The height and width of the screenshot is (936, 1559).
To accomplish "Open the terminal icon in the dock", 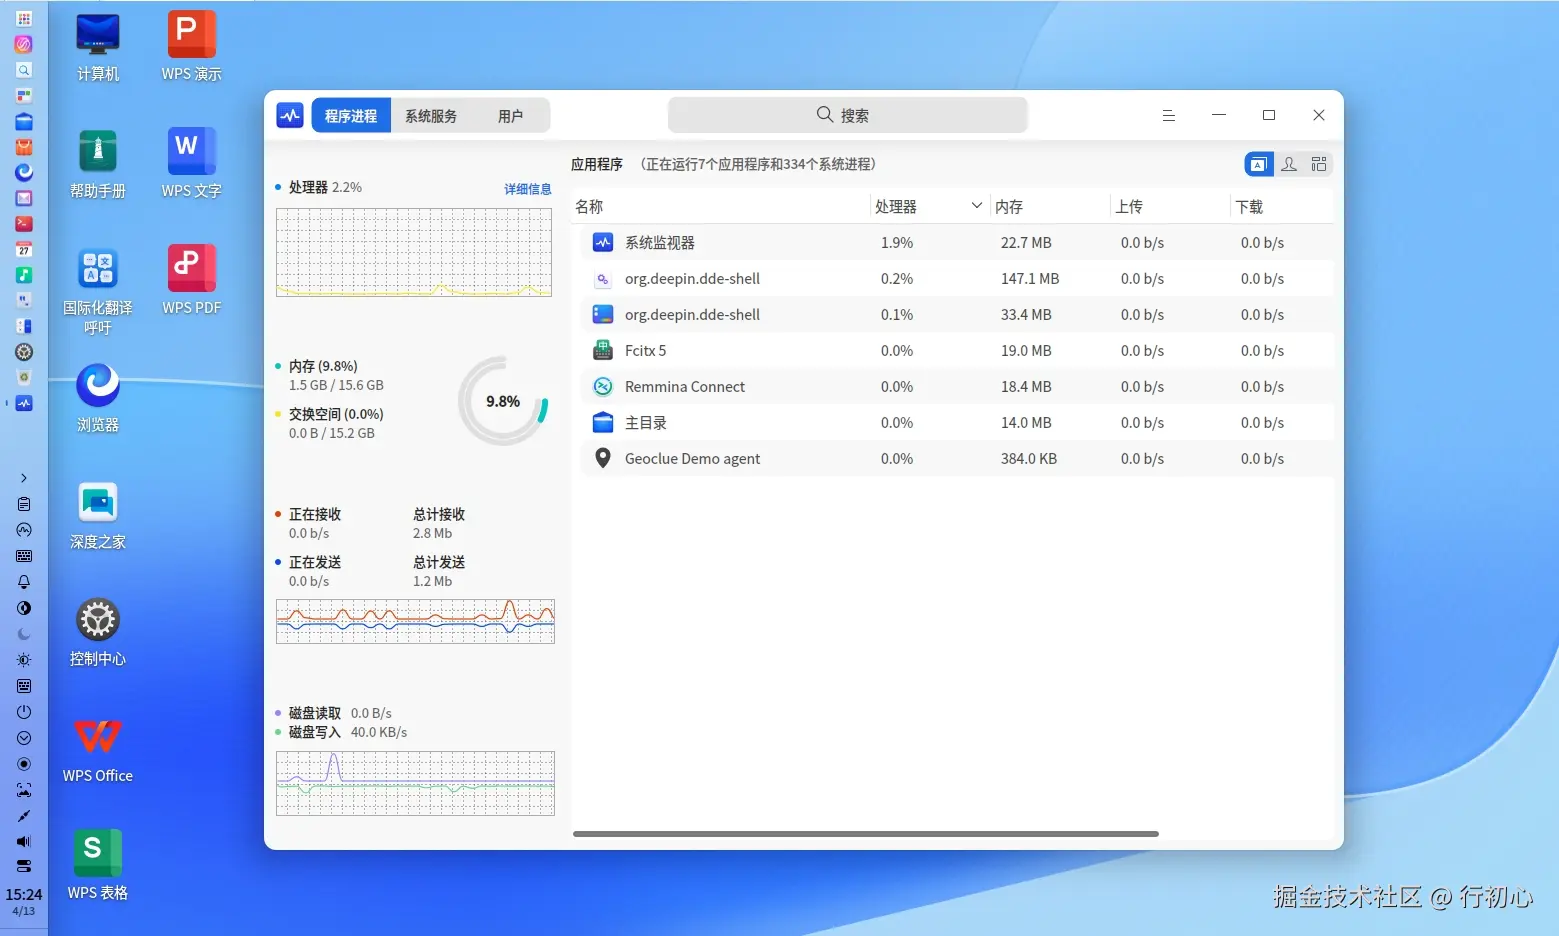I will pyautogui.click(x=24, y=224).
